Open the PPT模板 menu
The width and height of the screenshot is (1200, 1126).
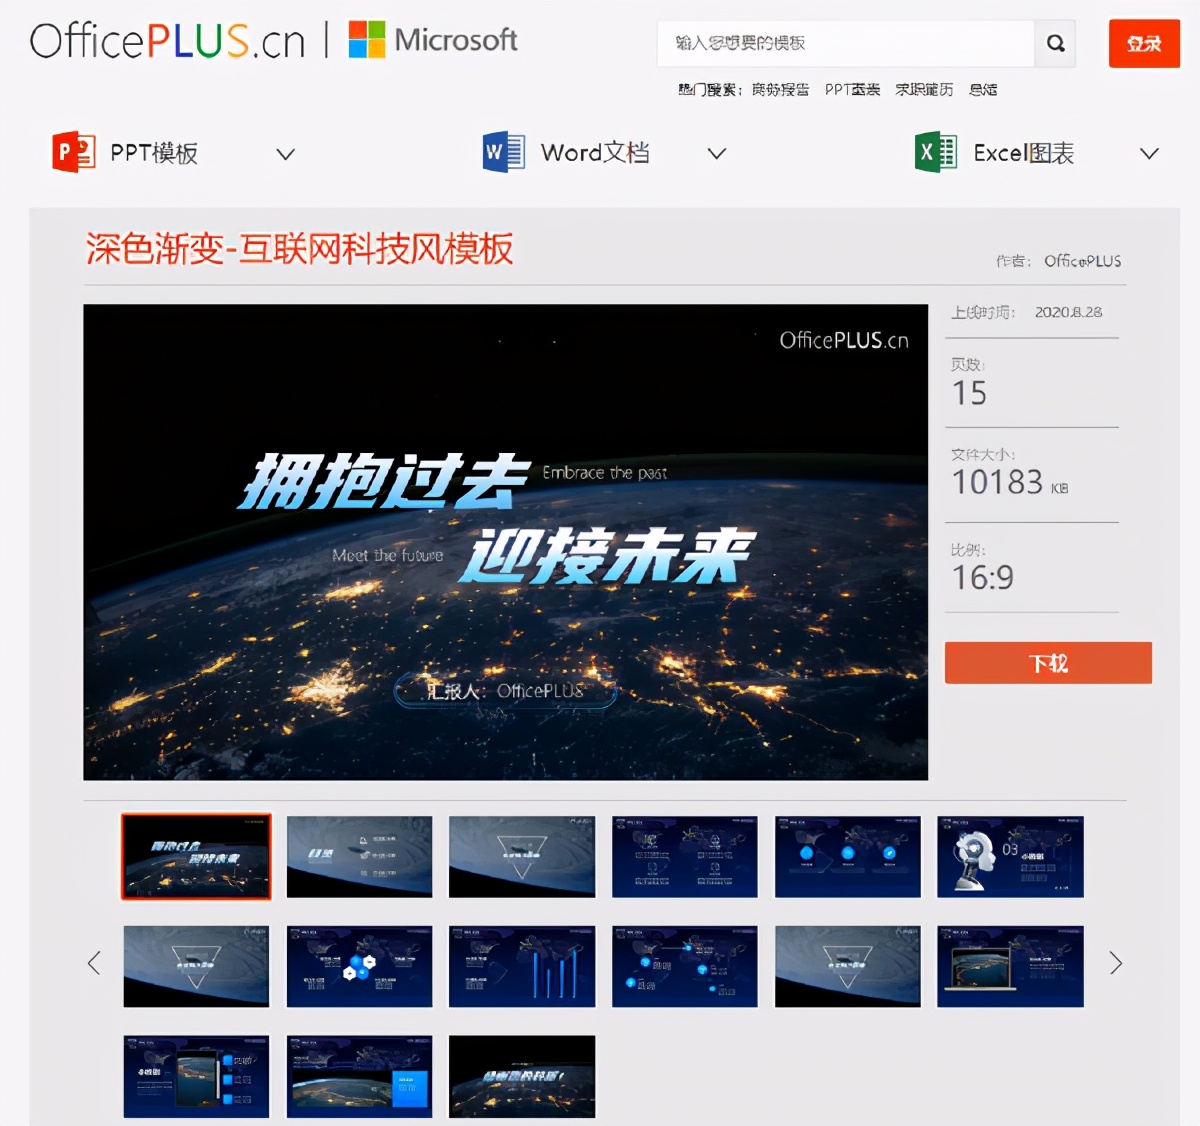153,152
